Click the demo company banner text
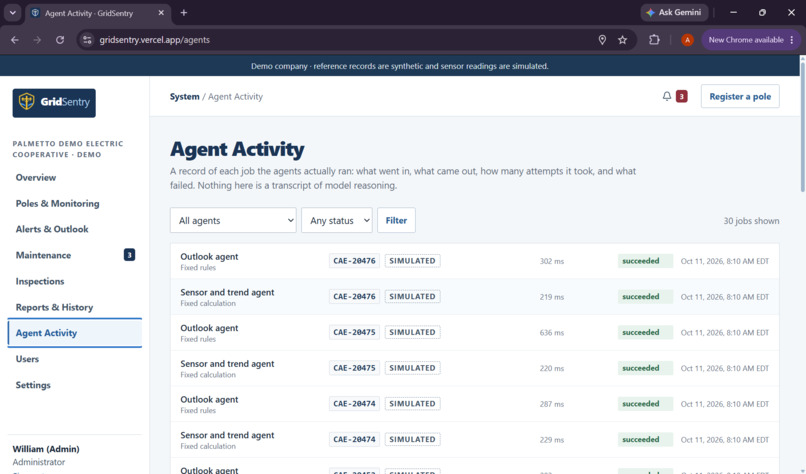 coord(399,66)
